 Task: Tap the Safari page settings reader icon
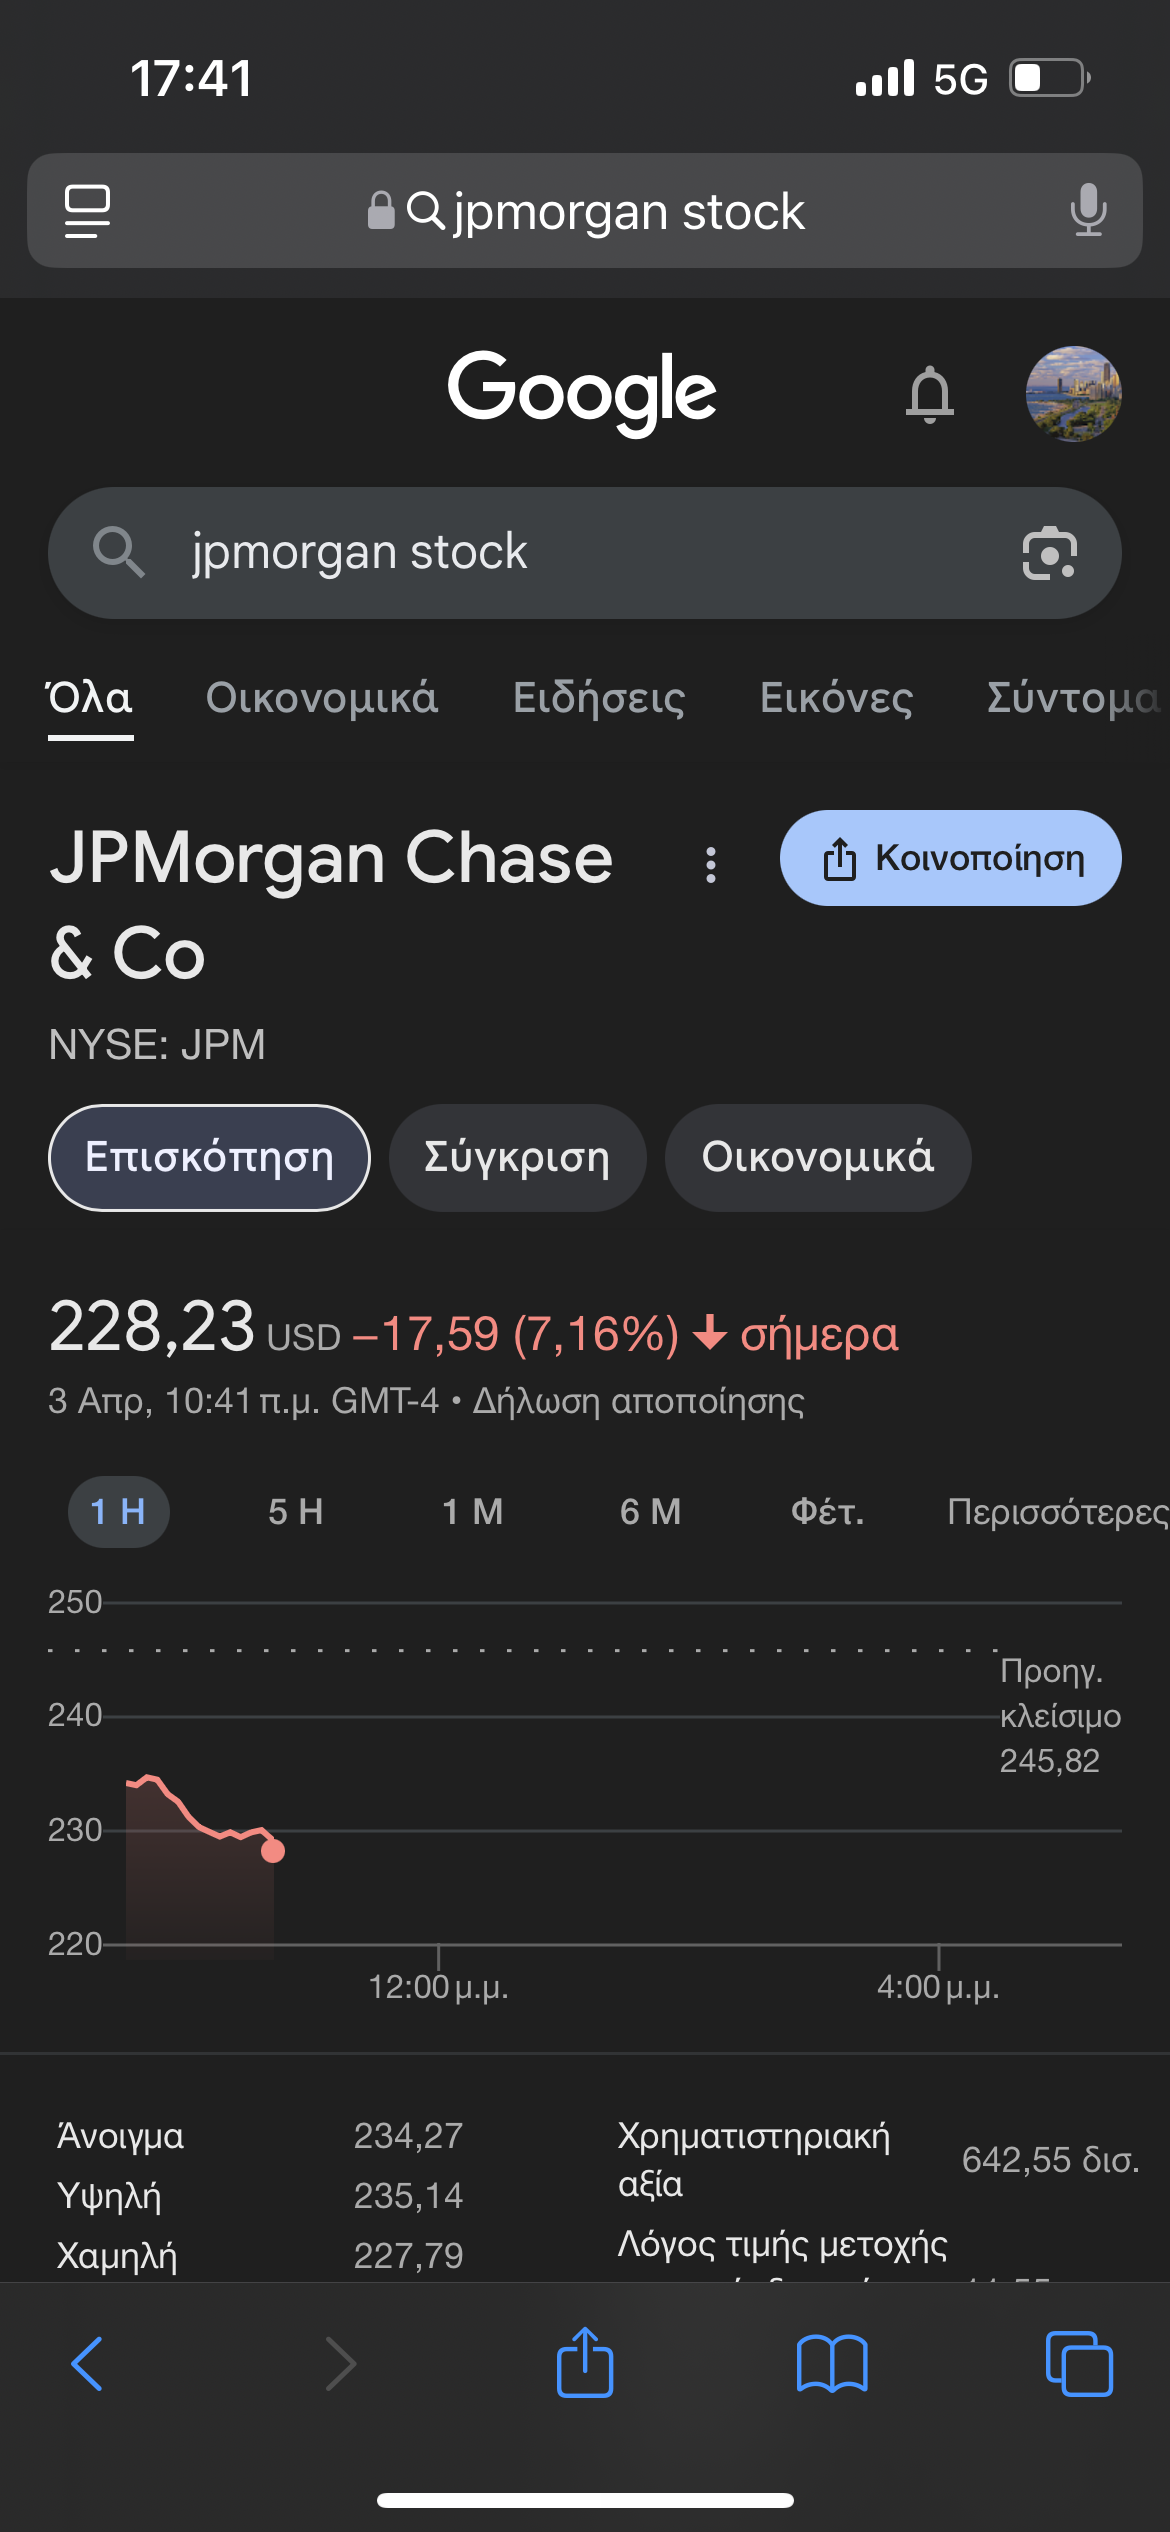point(87,211)
